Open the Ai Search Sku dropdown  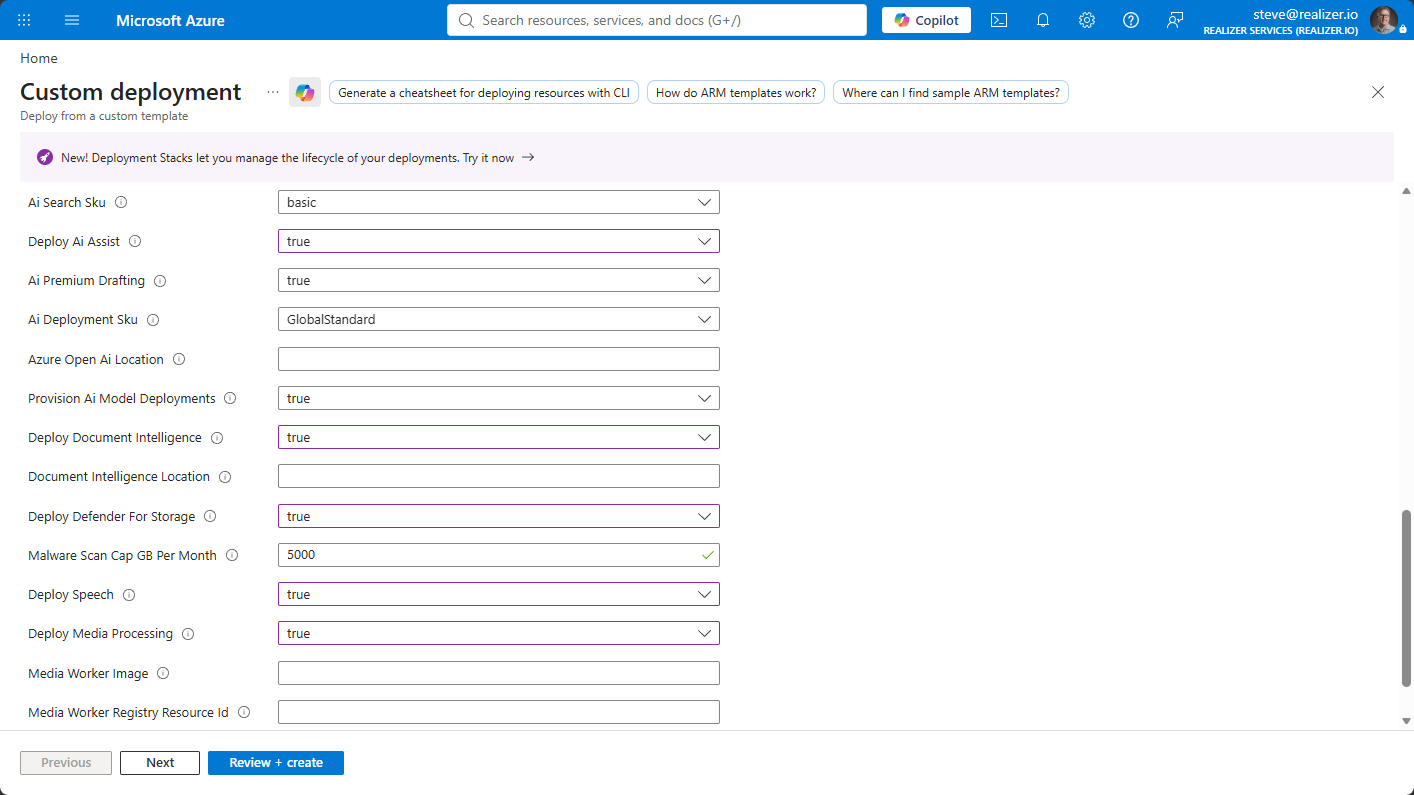tap(499, 202)
